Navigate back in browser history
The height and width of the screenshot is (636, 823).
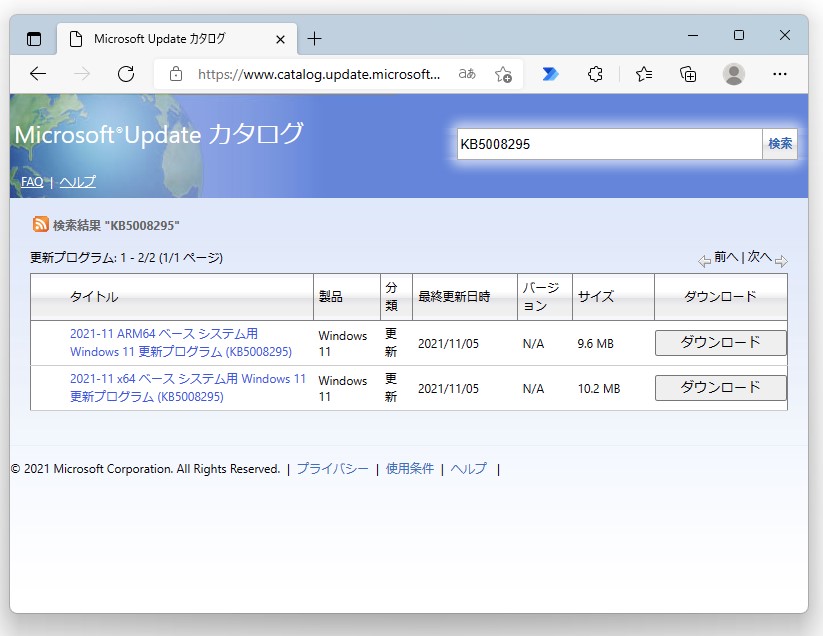36,73
